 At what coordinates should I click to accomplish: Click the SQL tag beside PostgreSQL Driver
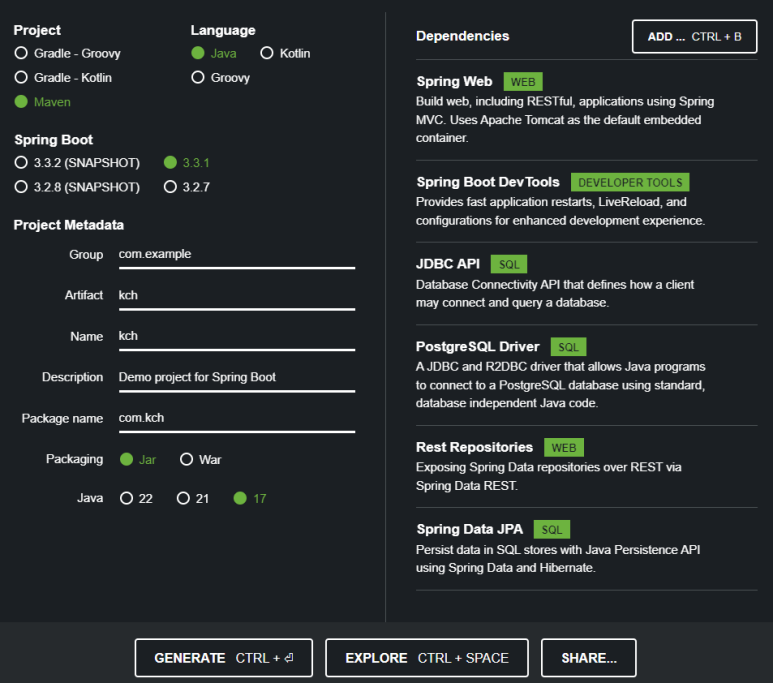(568, 347)
